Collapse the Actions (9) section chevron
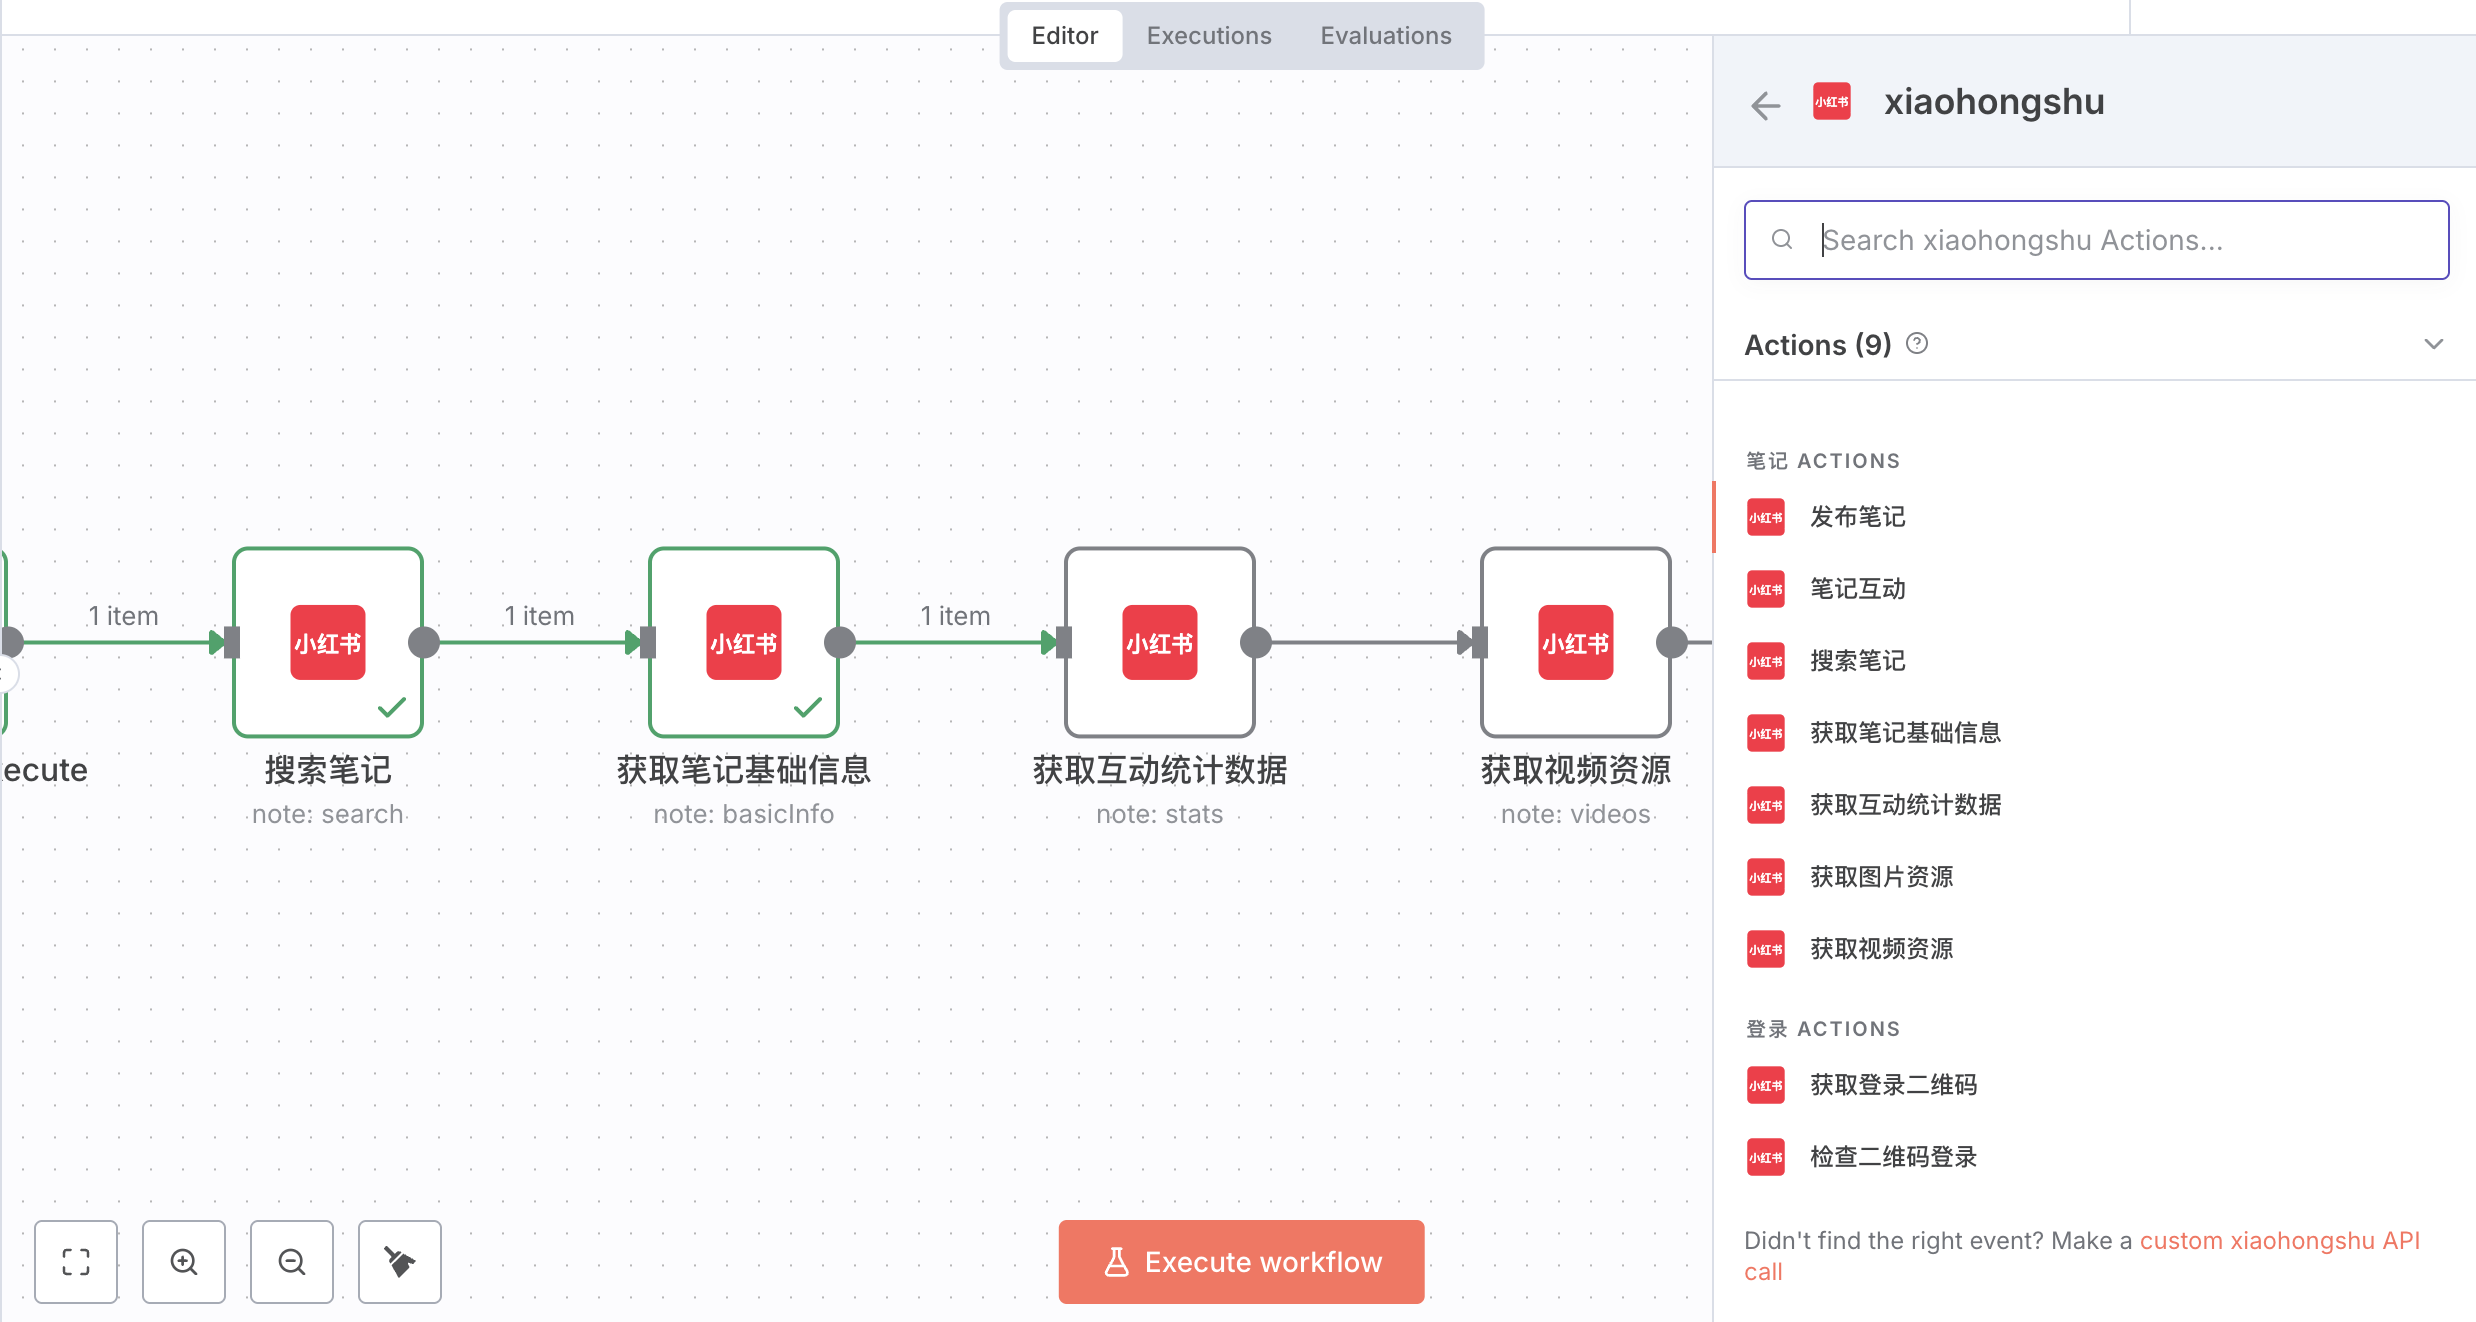 pos(2433,344)
